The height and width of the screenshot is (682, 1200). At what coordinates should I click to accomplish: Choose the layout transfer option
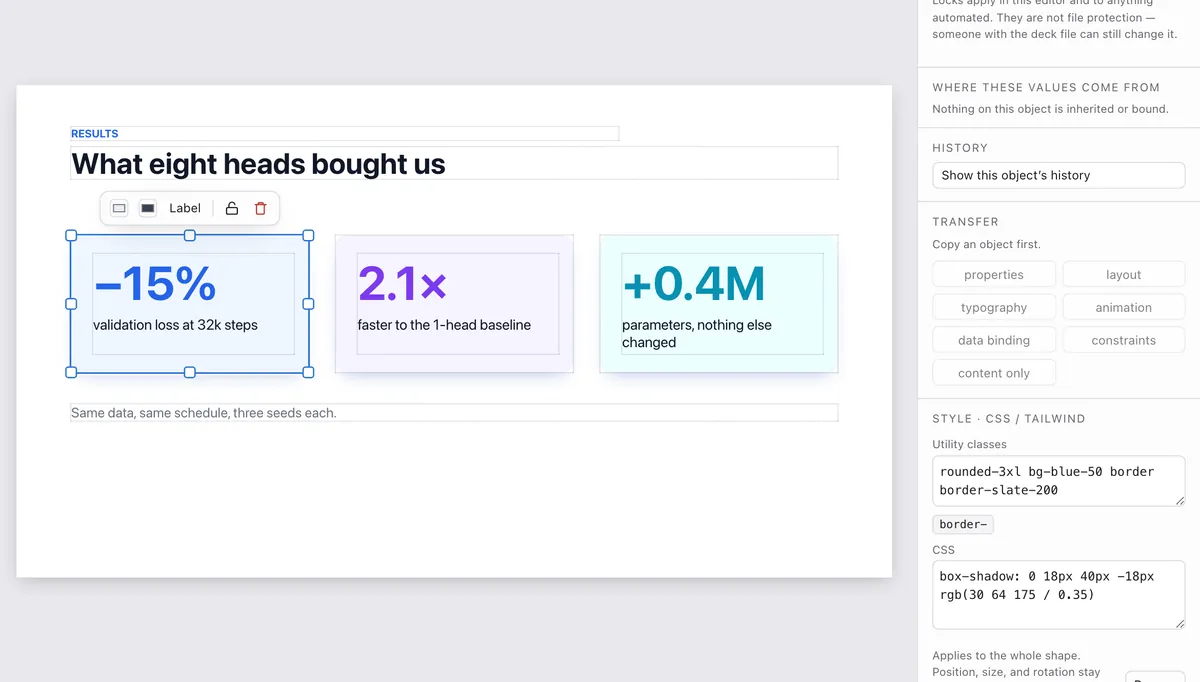point(1124,275)
